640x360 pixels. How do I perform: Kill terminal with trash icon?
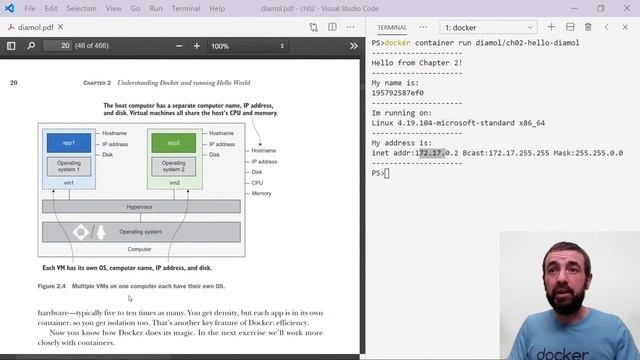(588, 27)
